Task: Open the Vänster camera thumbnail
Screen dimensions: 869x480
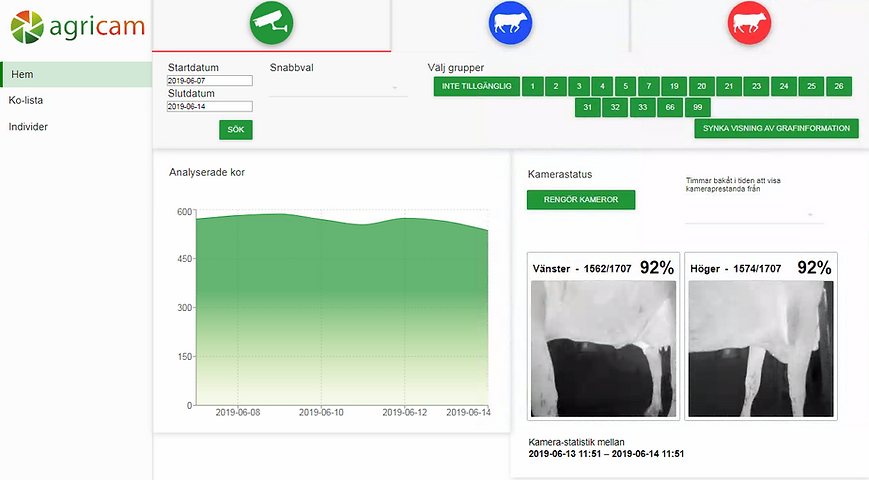Action: [603, 348]
